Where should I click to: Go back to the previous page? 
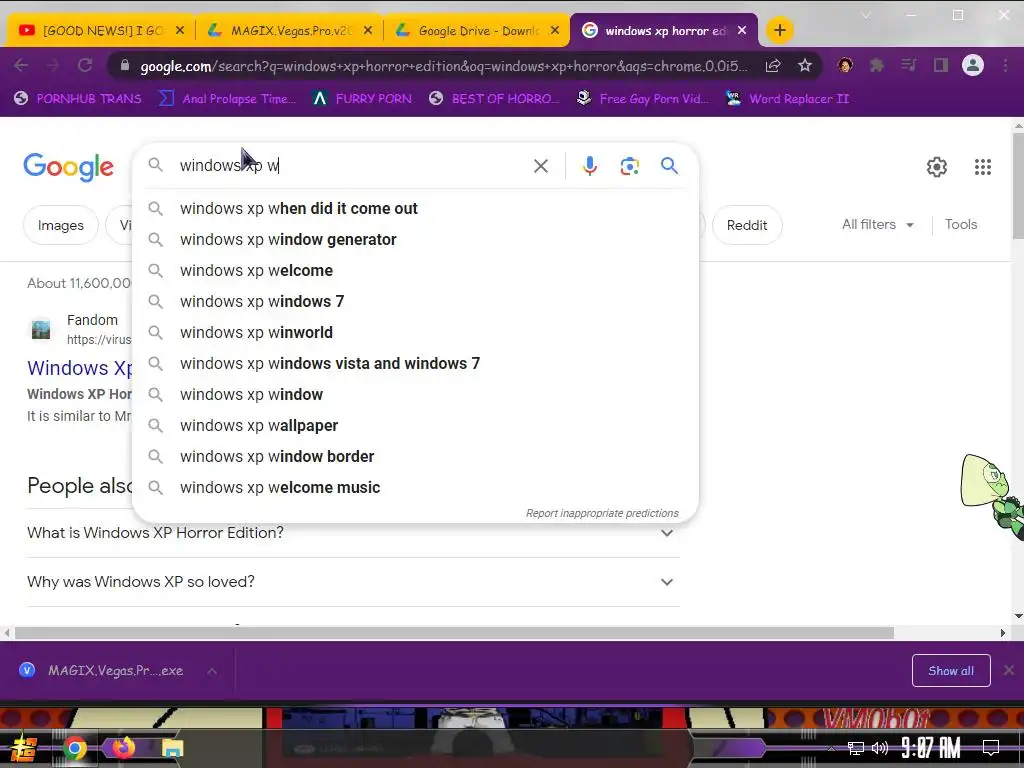[21, 65]
